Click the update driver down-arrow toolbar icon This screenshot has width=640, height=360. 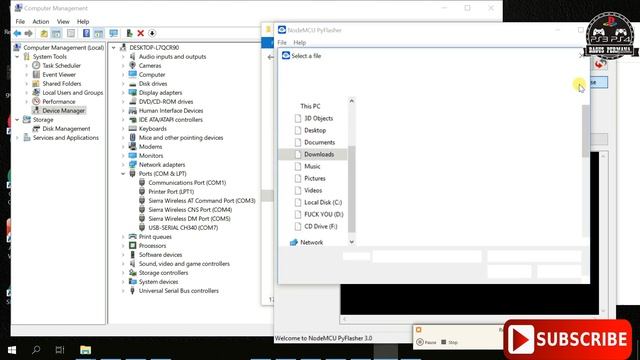coord(152,33)
